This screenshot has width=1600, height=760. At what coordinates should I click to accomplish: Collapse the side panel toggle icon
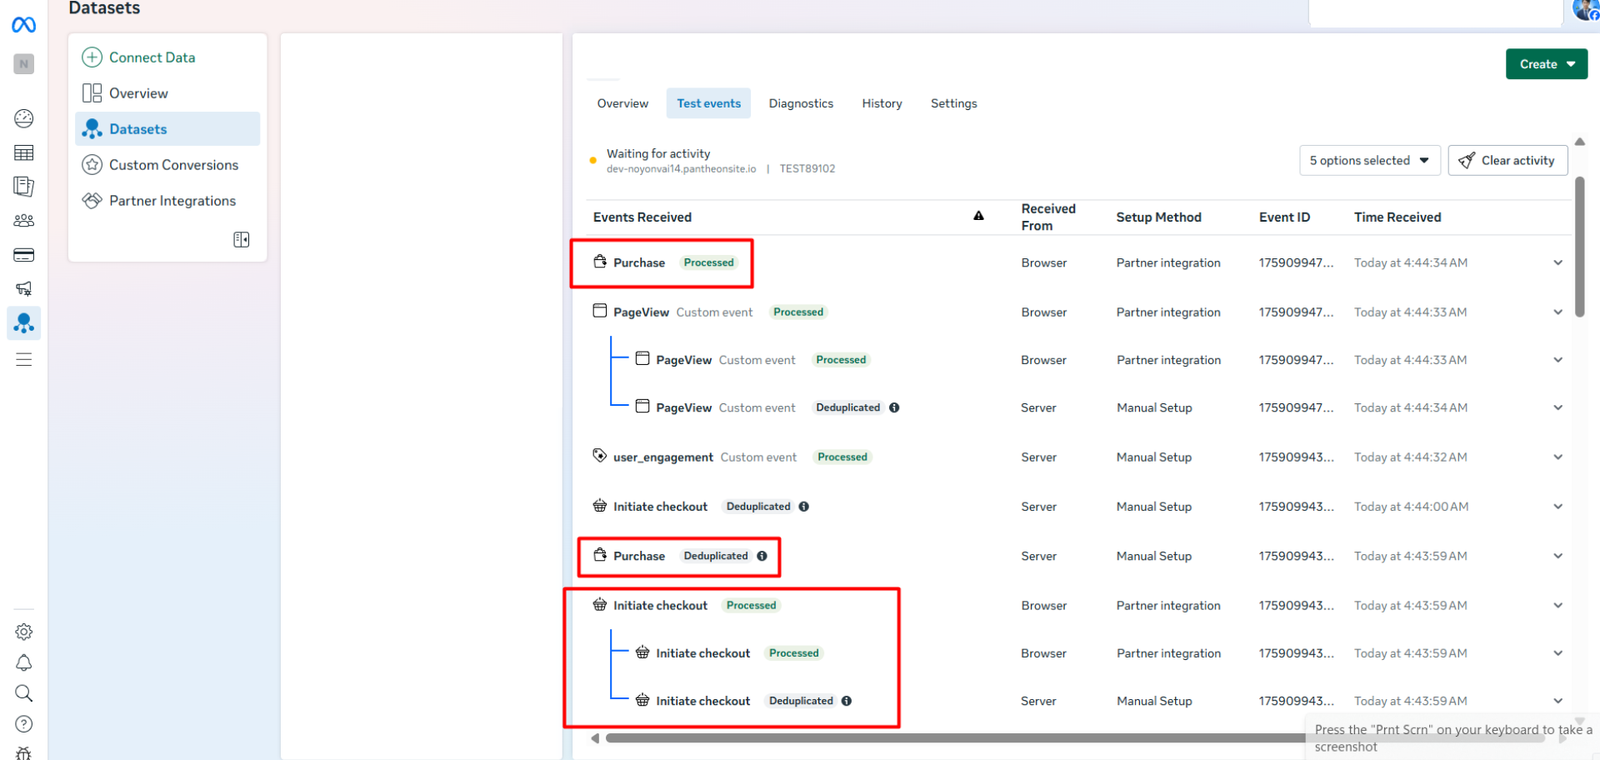tap(241, 240)
